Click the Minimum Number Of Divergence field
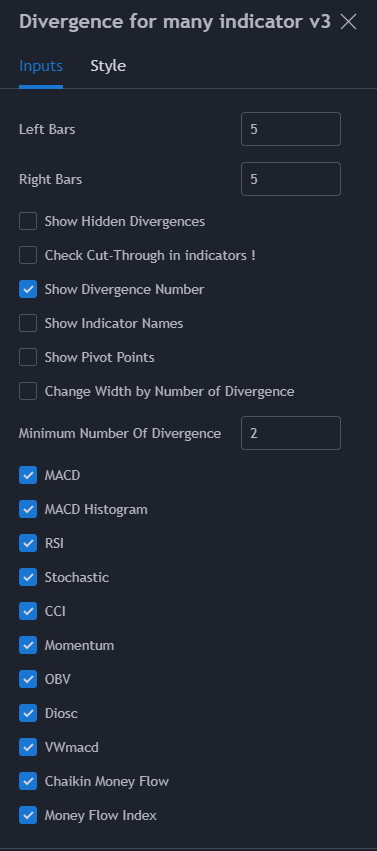377x851 pixels. click(x=291, y=433)
